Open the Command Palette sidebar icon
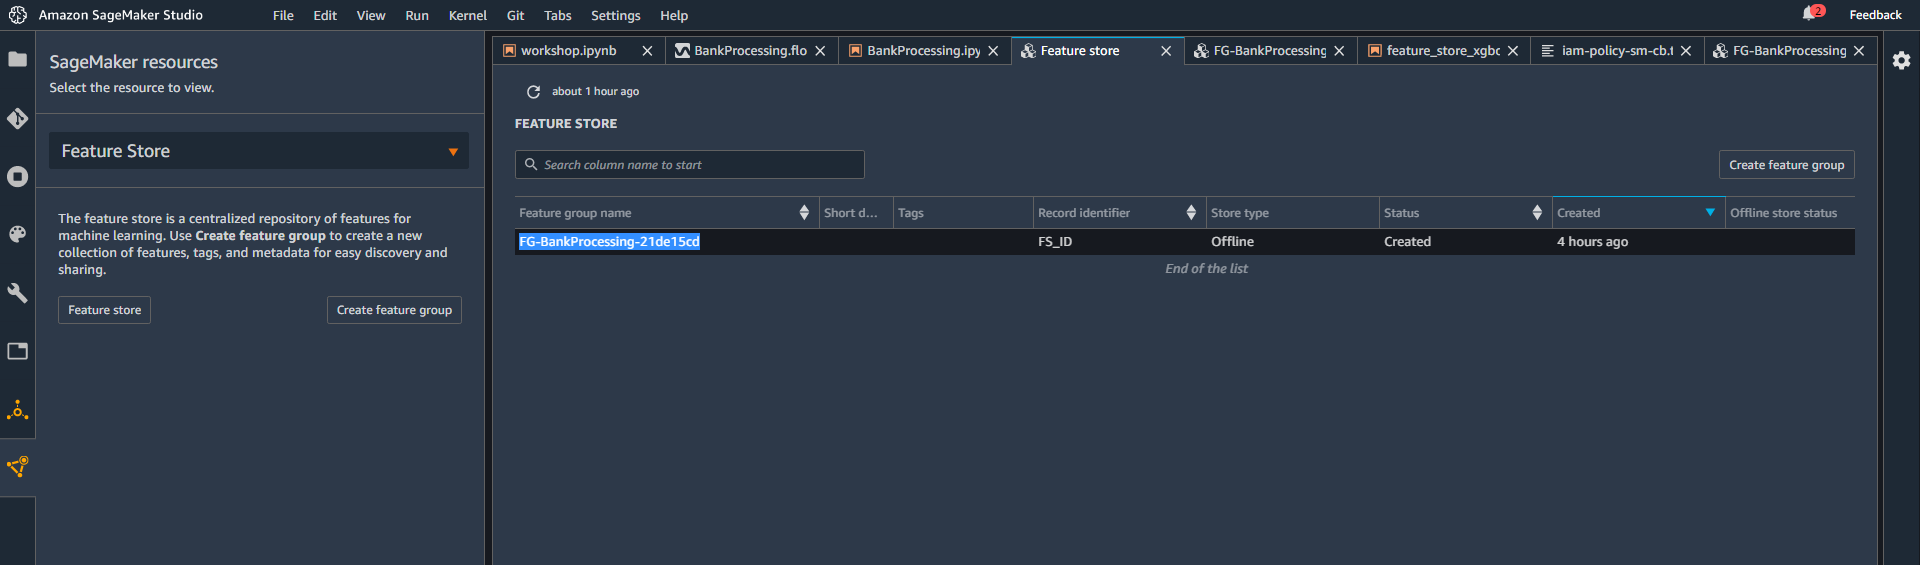The image size is (1920, 565). (17, 234)
